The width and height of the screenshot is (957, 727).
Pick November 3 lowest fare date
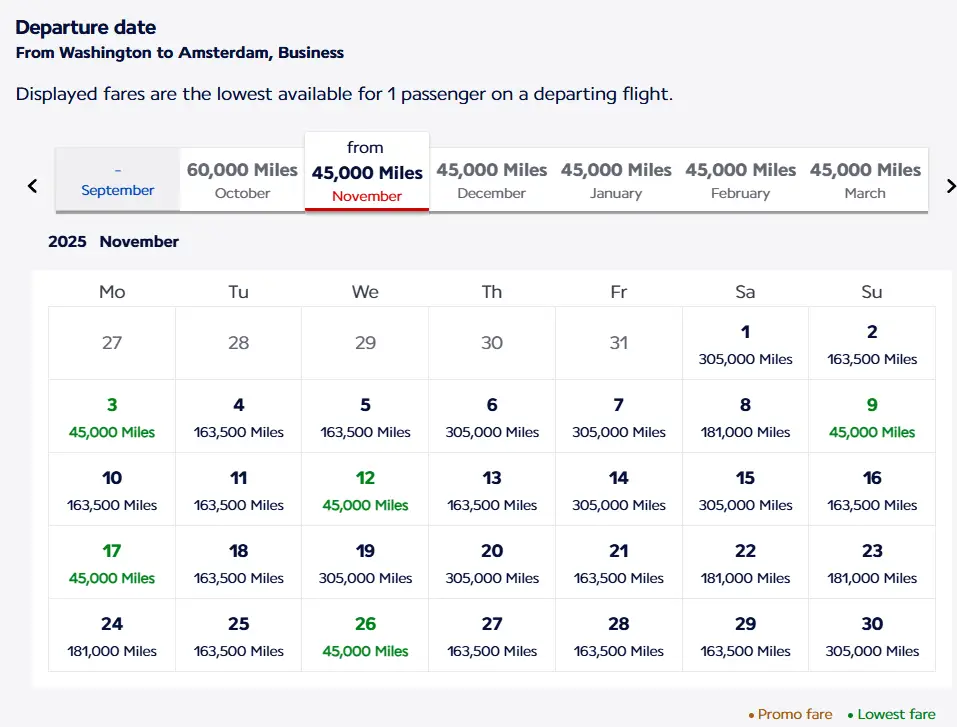click(x=112, y=417)
